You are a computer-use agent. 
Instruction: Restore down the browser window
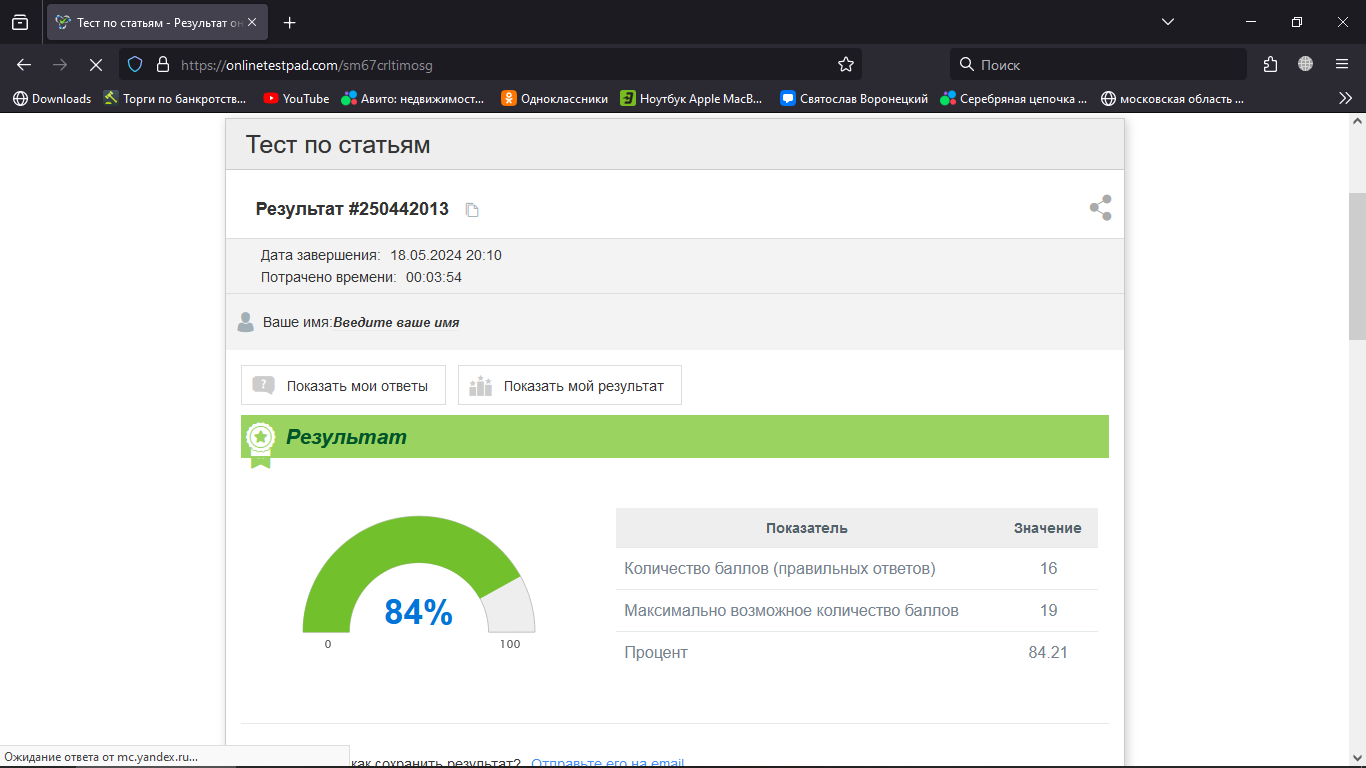(1297, 22)
